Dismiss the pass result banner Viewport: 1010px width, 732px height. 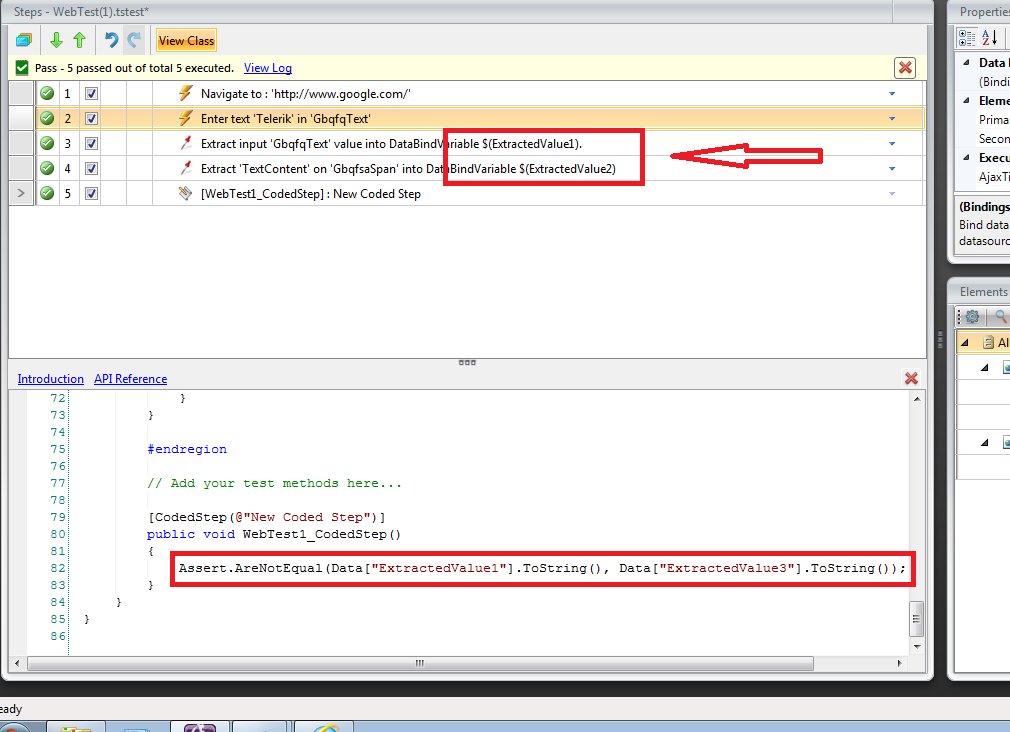tap(905, 68)
